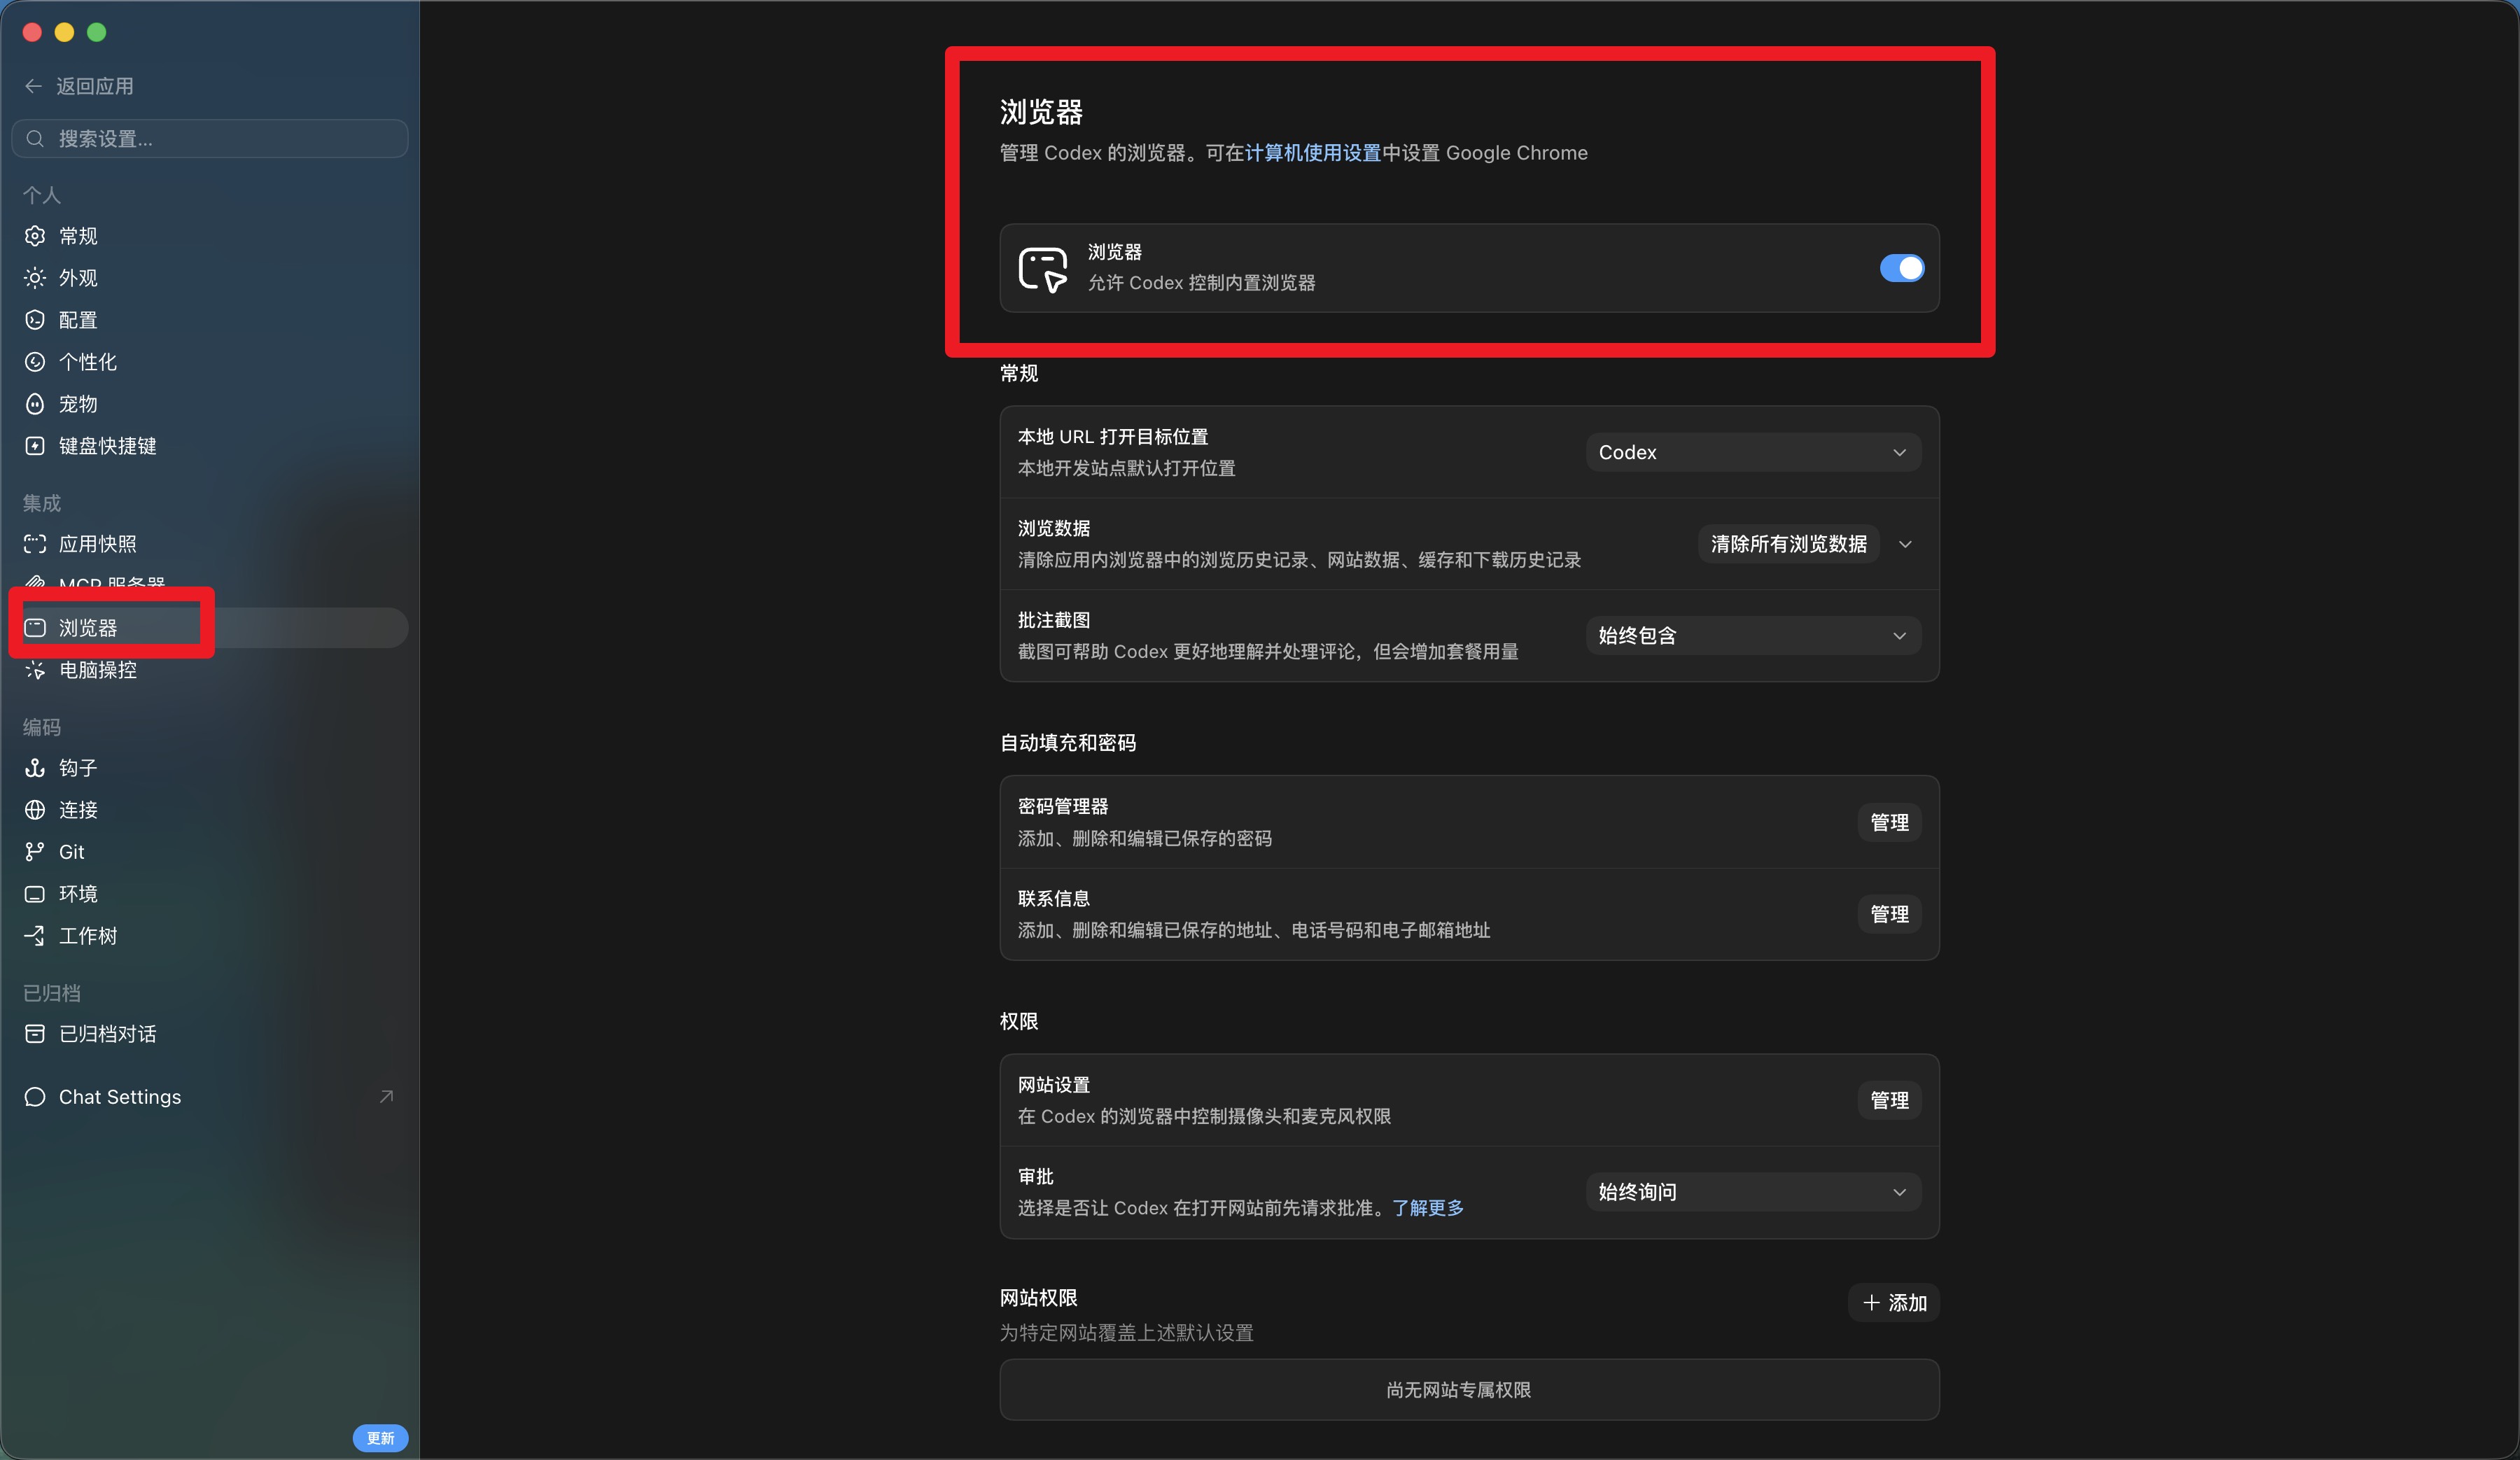Click the browser cursor icon in 浏览器 card
The height and width of the screenshot is (1460, 2520).
click(1043, 269)
